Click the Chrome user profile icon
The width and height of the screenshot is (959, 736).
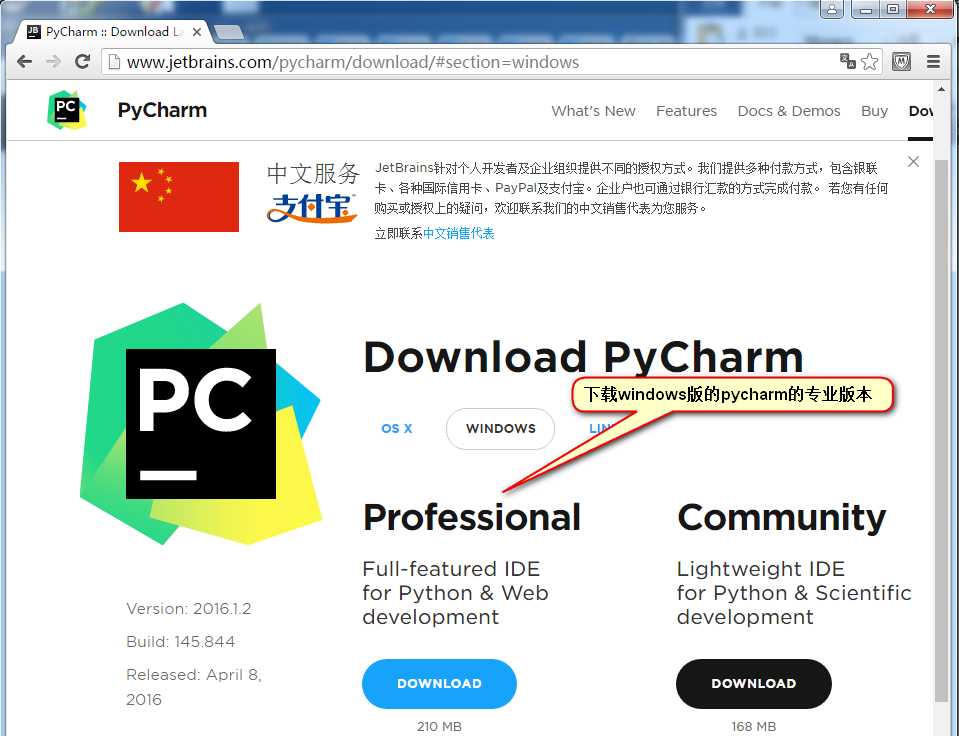(x=832, y=9)
